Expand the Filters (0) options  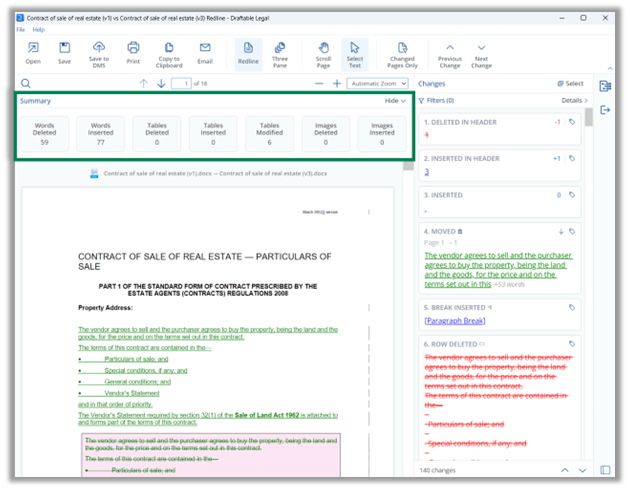point(436,101)
